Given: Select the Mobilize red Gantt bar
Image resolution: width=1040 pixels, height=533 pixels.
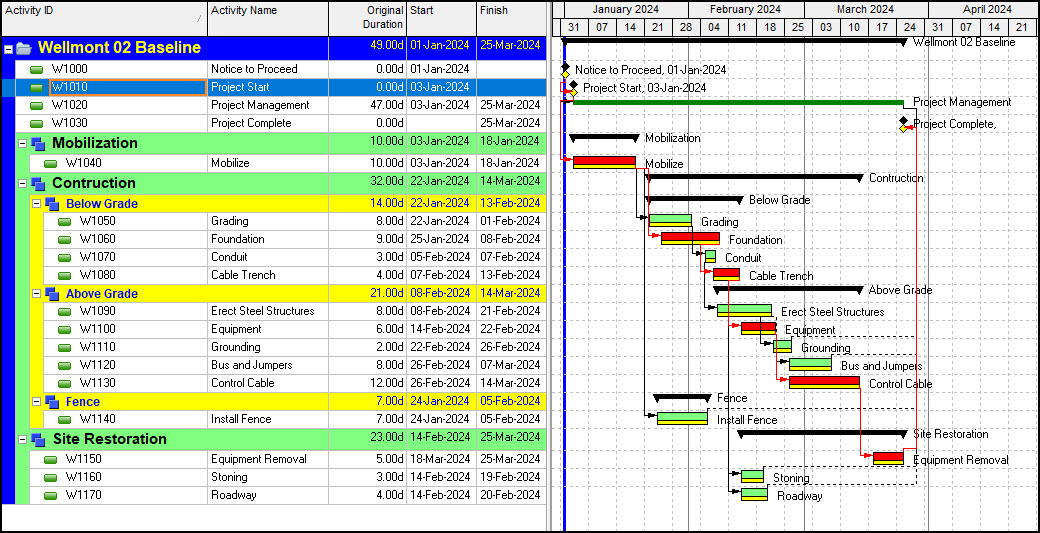Looking at the screenshot, I should (x=604, y=162).
